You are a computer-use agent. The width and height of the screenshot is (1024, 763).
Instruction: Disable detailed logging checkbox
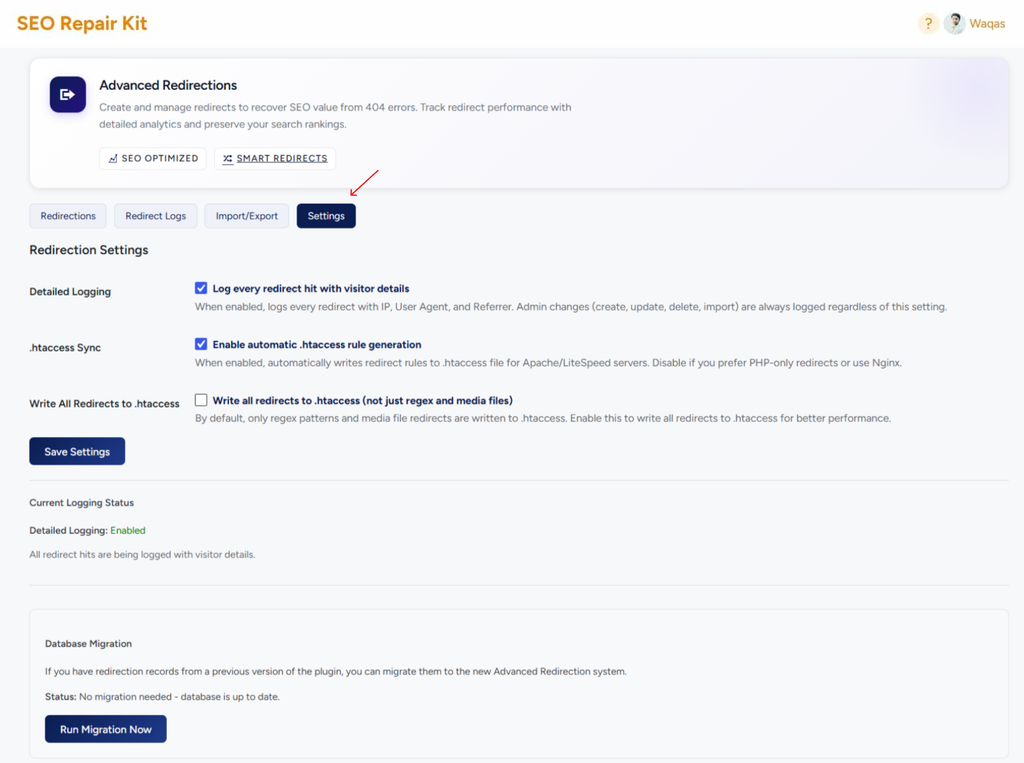click(x=201, y=288)
